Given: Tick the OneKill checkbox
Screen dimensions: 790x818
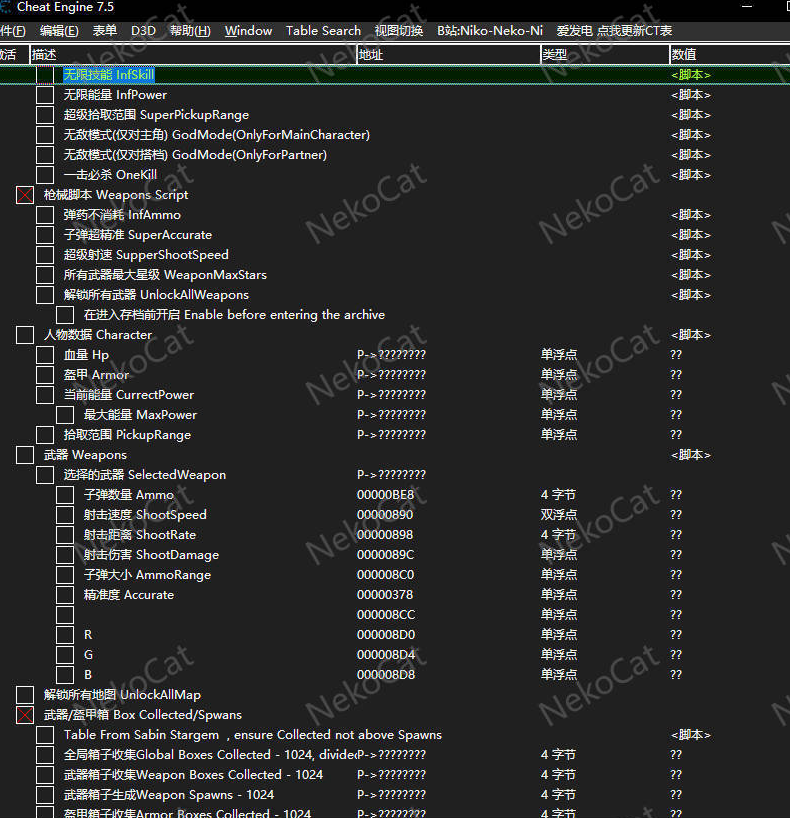Looking at the screenshot, I should click(x=45, y=175).
